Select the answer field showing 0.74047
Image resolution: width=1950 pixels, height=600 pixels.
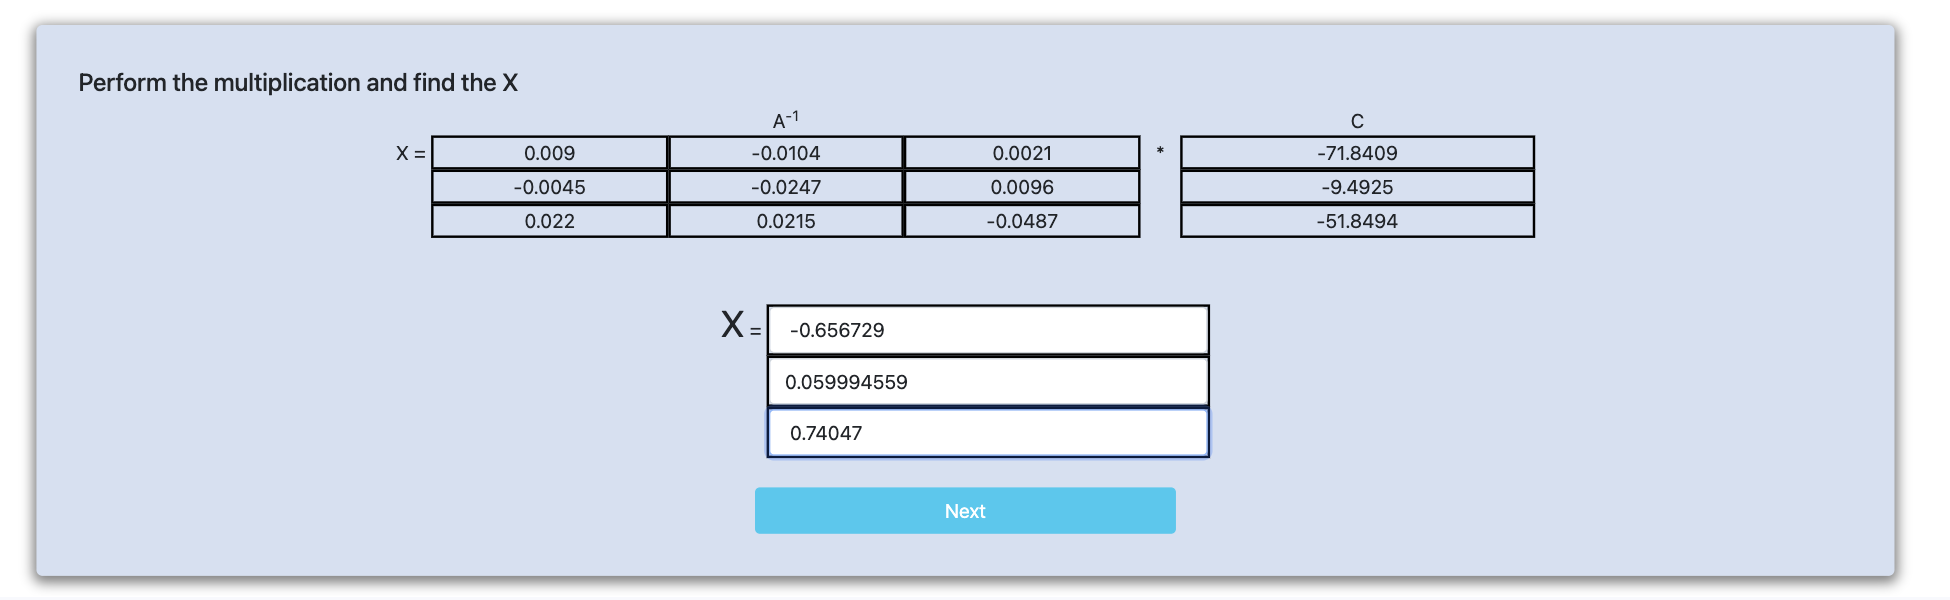click(988, 433)
